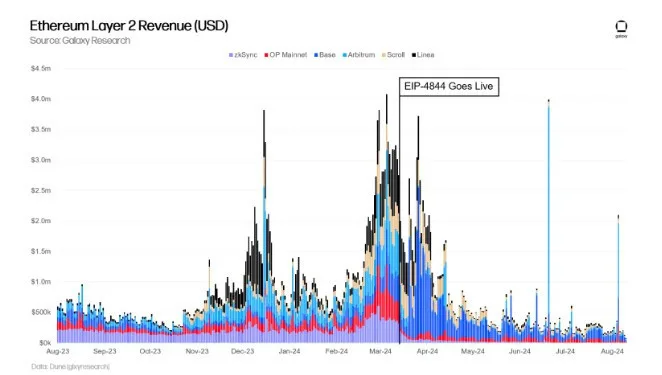Click the Dec-23 x-axis label
662x375 pixels.
click(243, 351)
